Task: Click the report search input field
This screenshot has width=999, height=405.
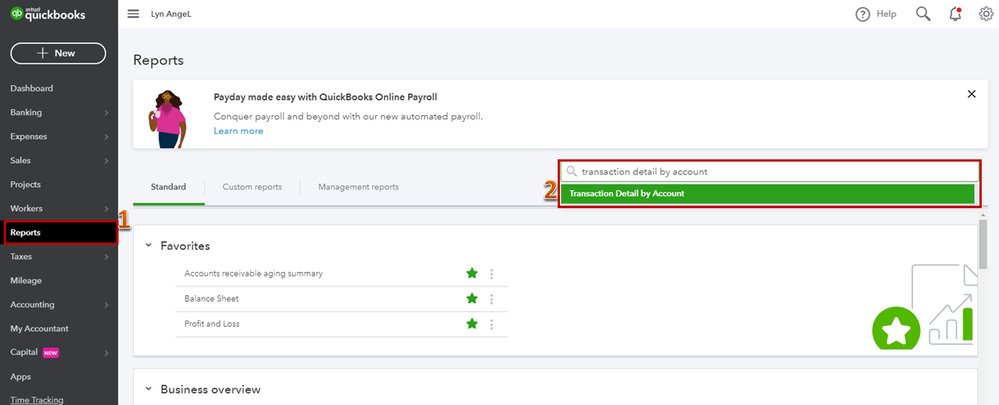Action: tap(770, 171)
